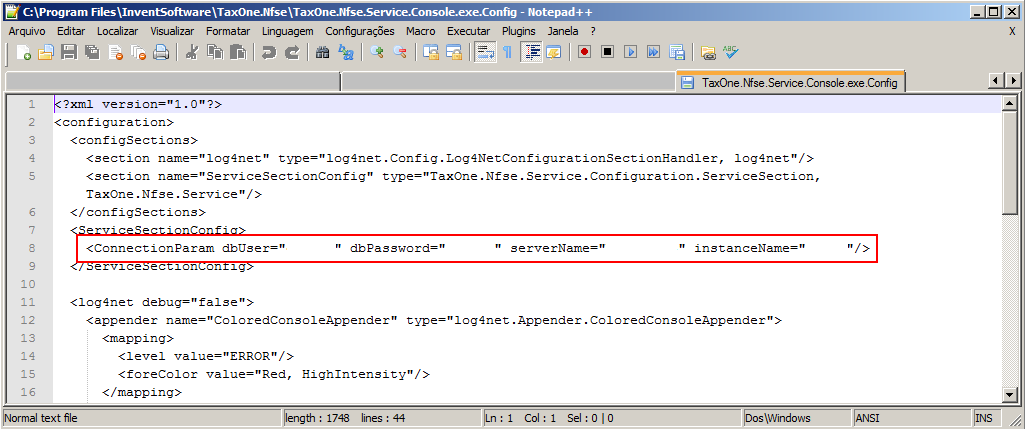Paste clipboard with the Paste icon
This screenshot has width=1025, height=429.
pos(238,53)
